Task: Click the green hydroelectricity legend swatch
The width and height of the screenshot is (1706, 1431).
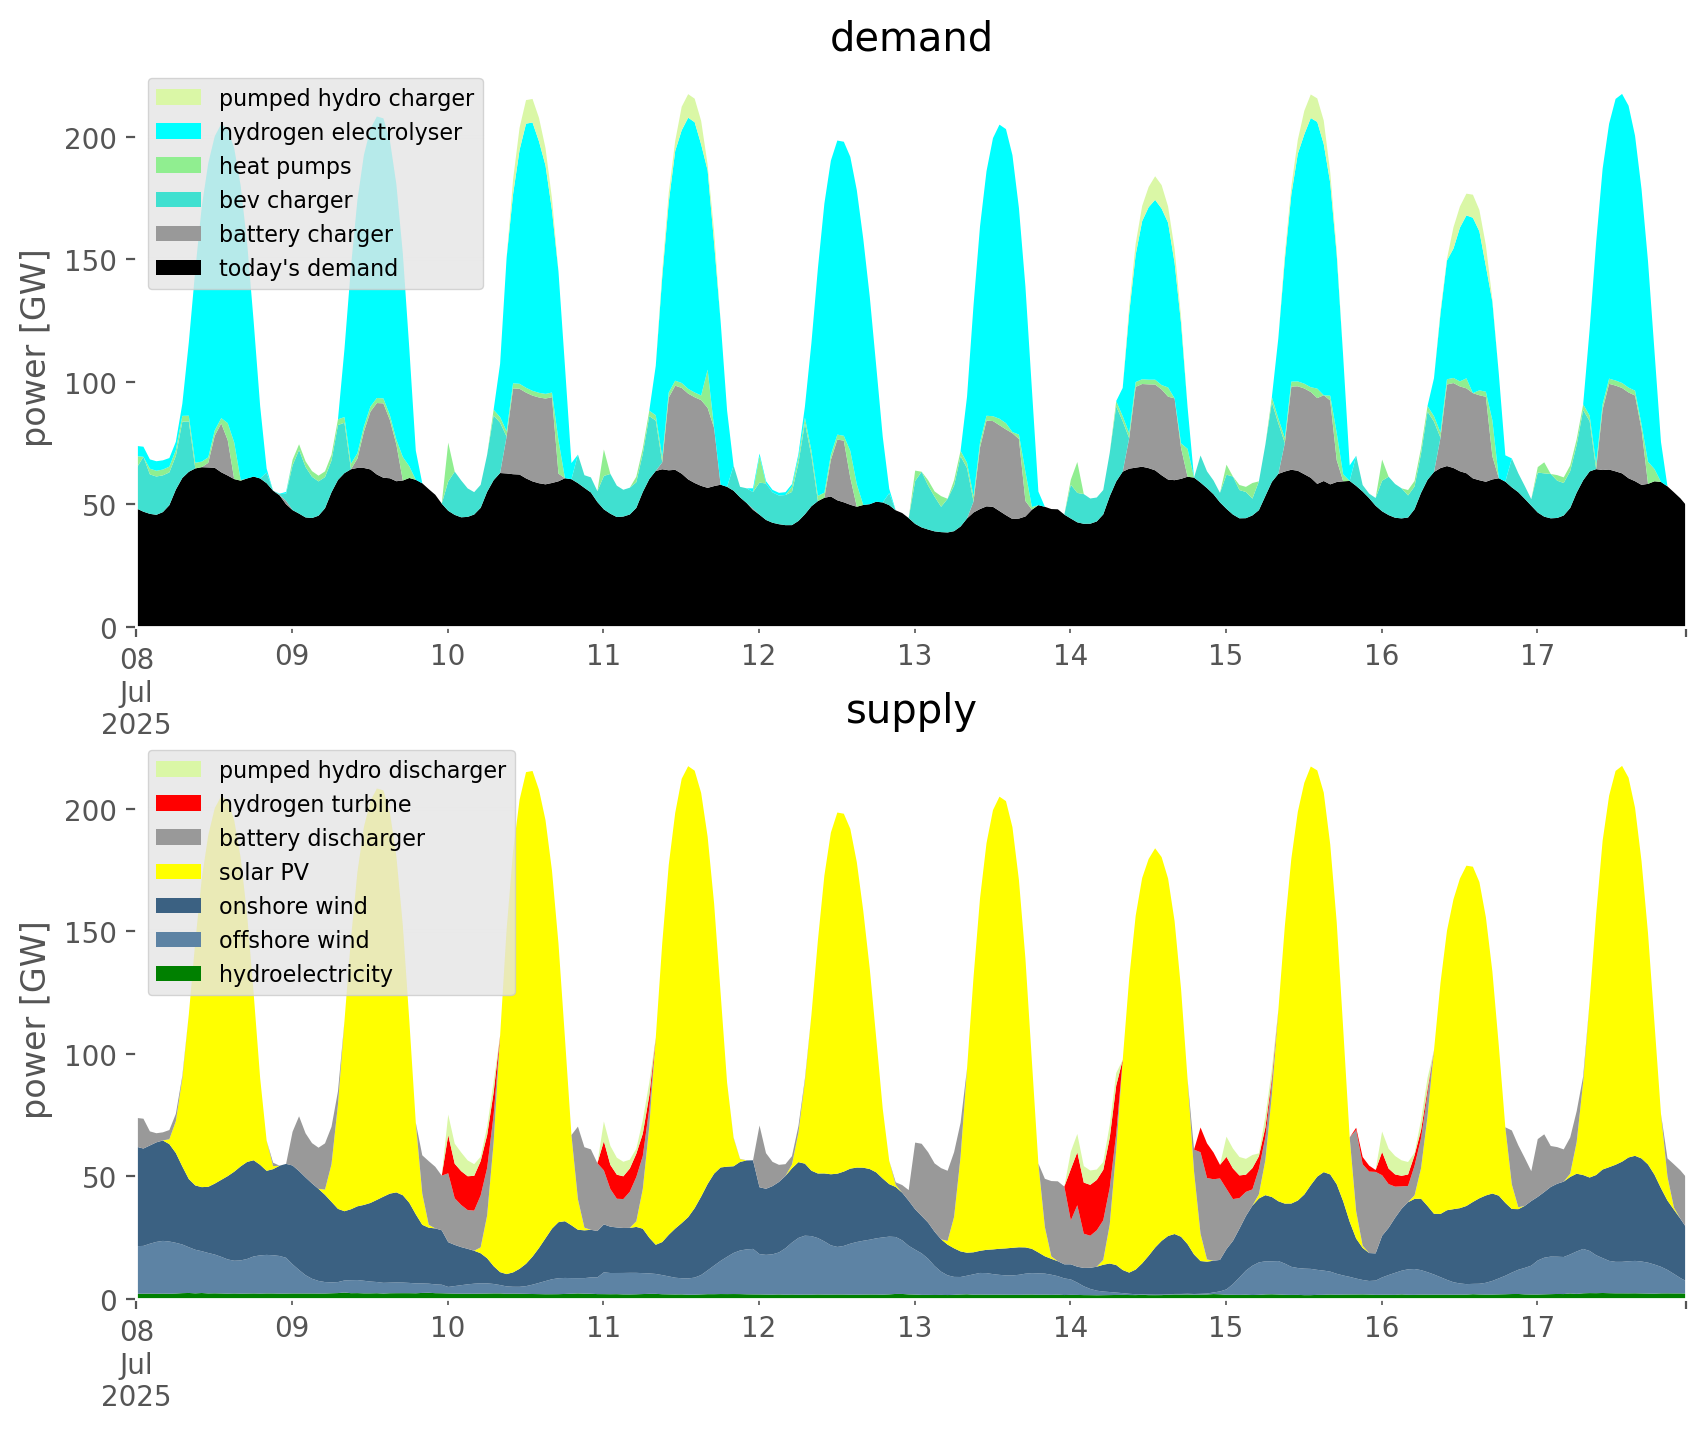Action: [x=179, y=974]
